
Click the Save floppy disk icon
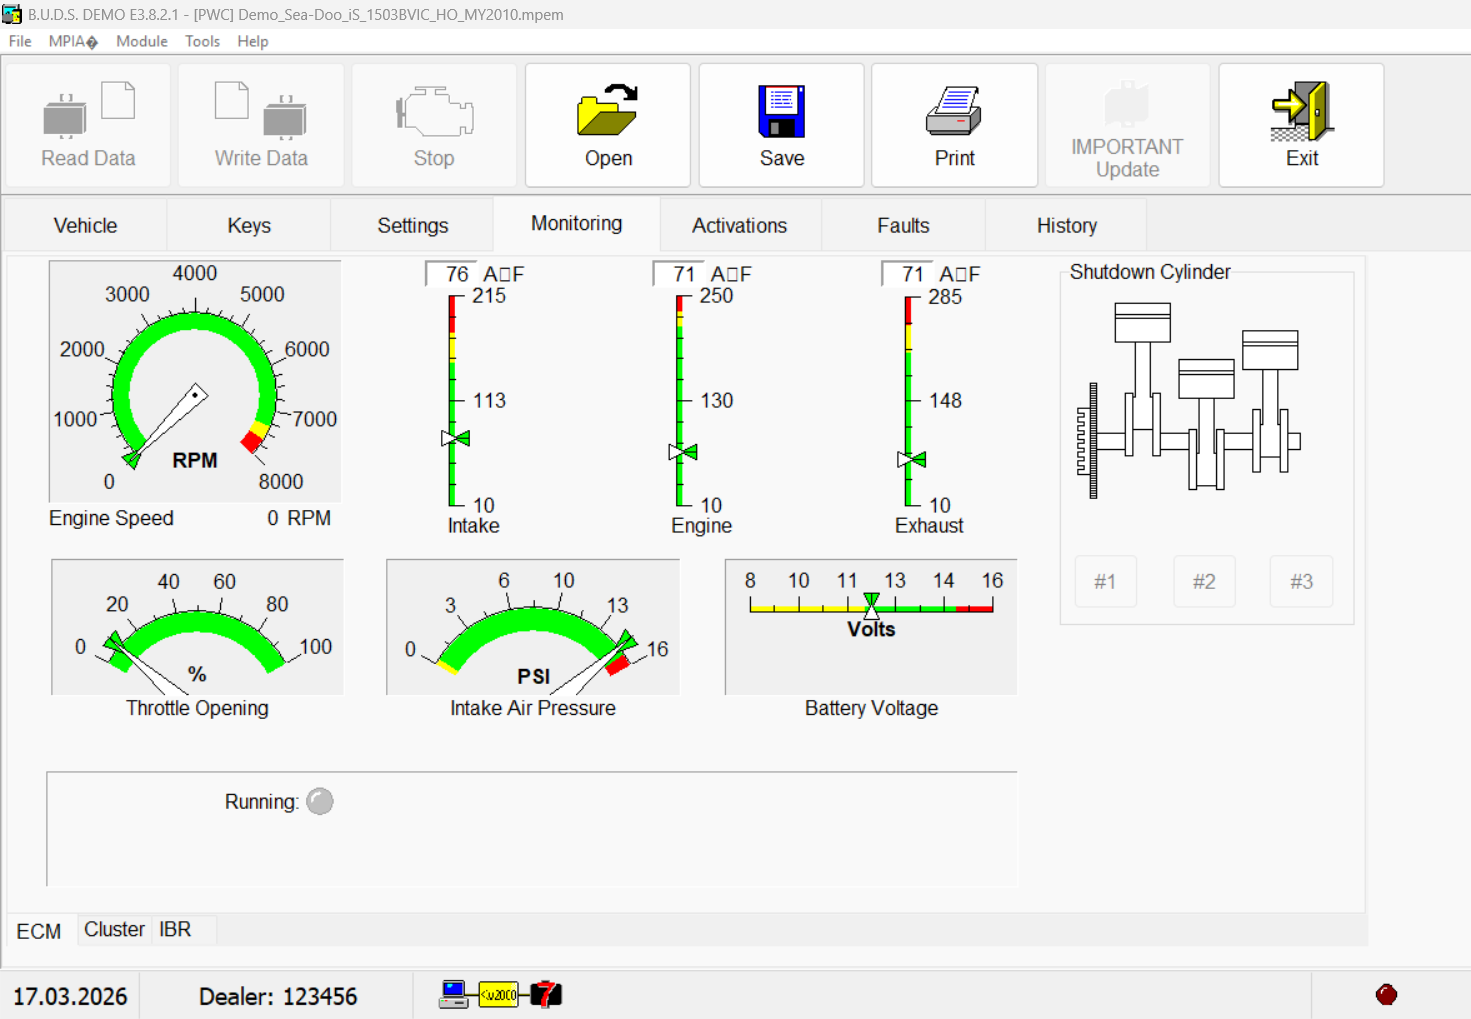pos(781,110)
